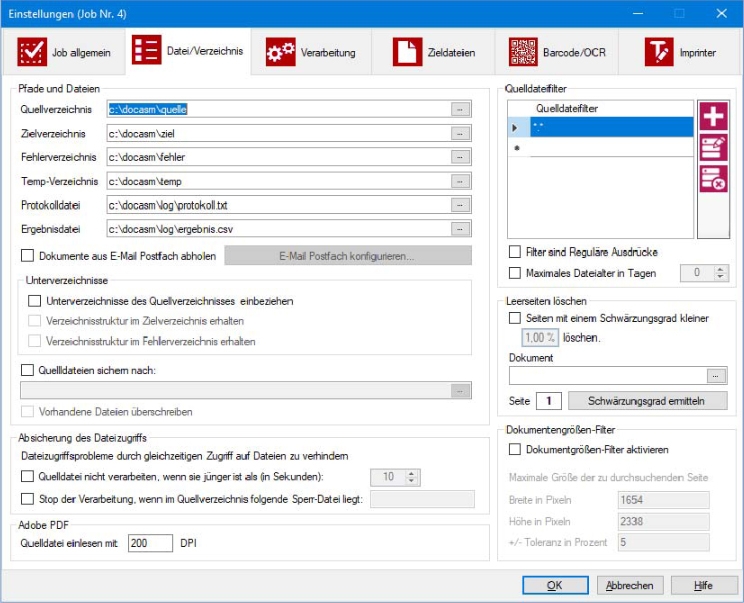Click the Seite number field
This screenshot has height=603, width=744.
549,401
